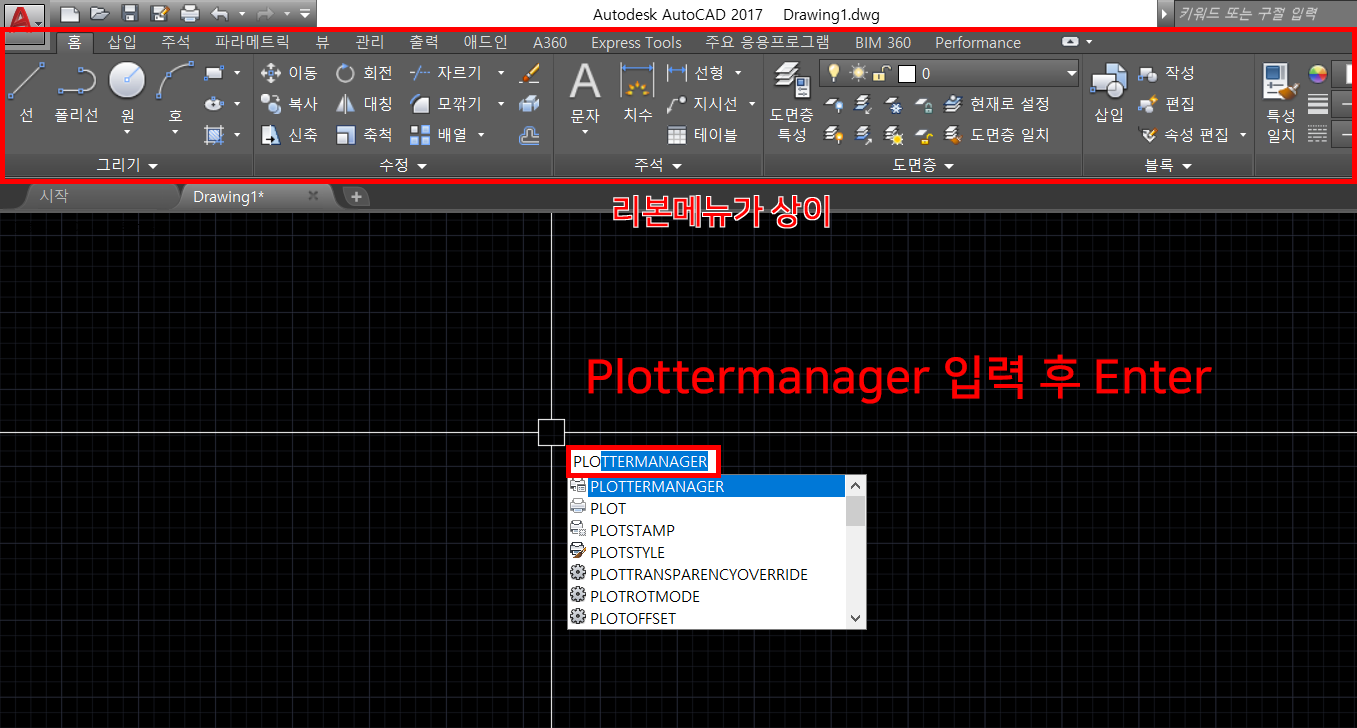Click the white layer color swatch

tap(907, 73)
